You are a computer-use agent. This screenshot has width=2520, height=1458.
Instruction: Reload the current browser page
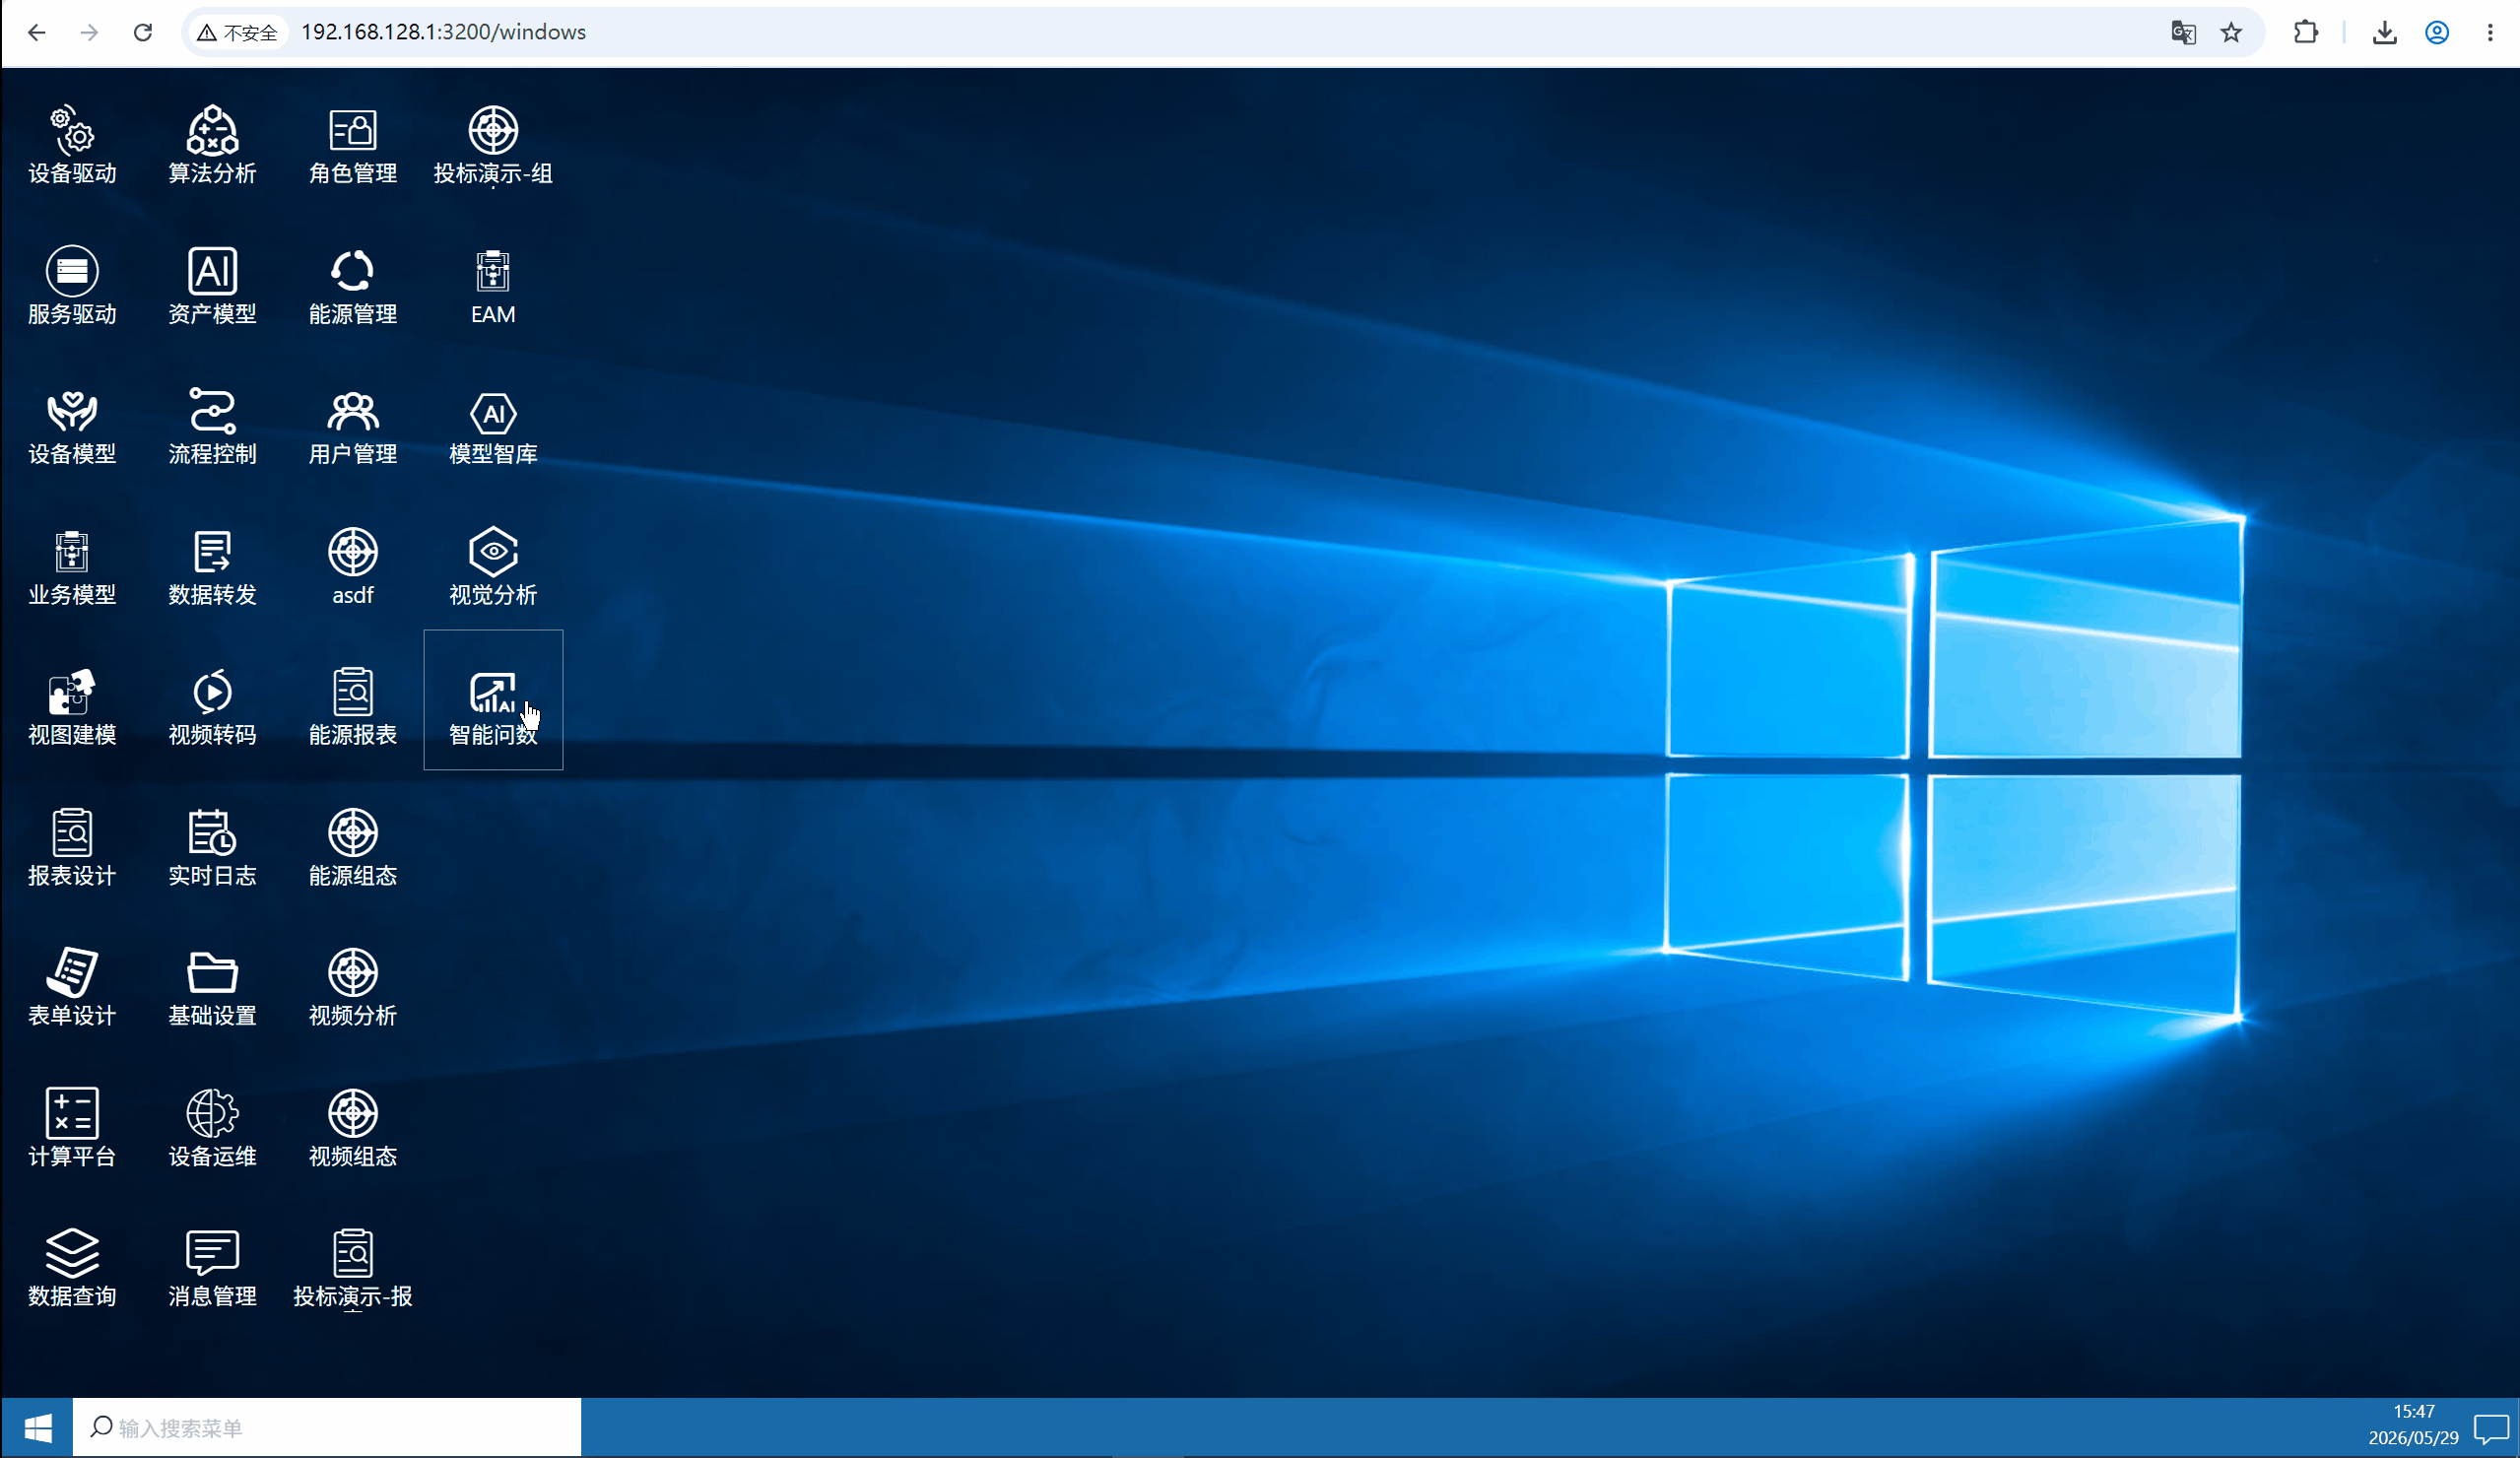[x=143, y=32]
